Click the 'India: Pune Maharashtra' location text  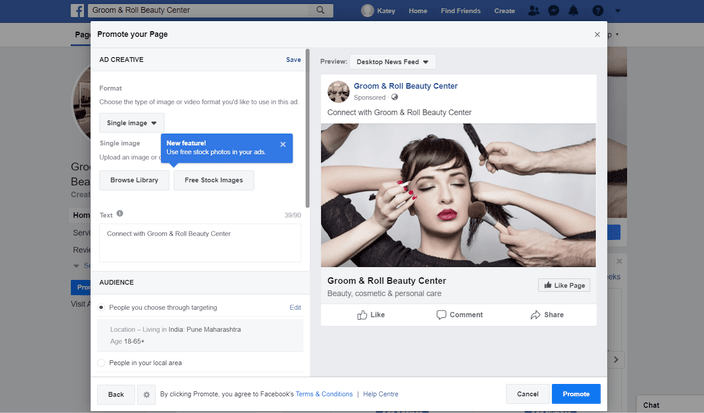204,330
